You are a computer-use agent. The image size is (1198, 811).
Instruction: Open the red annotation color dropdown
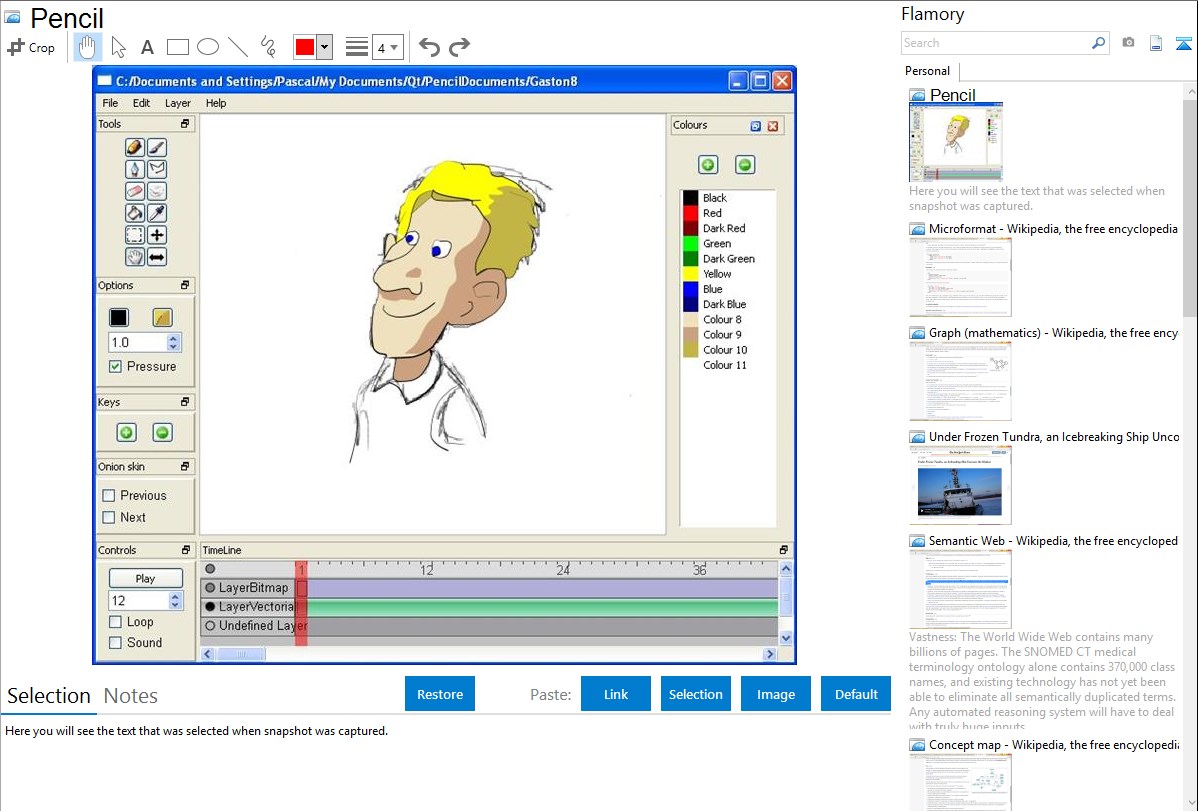(325, 47)
